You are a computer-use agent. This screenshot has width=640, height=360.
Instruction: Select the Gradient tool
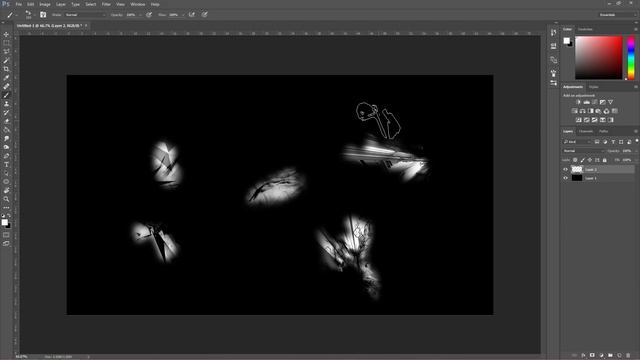pyautogui.click(x=6, y=130)
